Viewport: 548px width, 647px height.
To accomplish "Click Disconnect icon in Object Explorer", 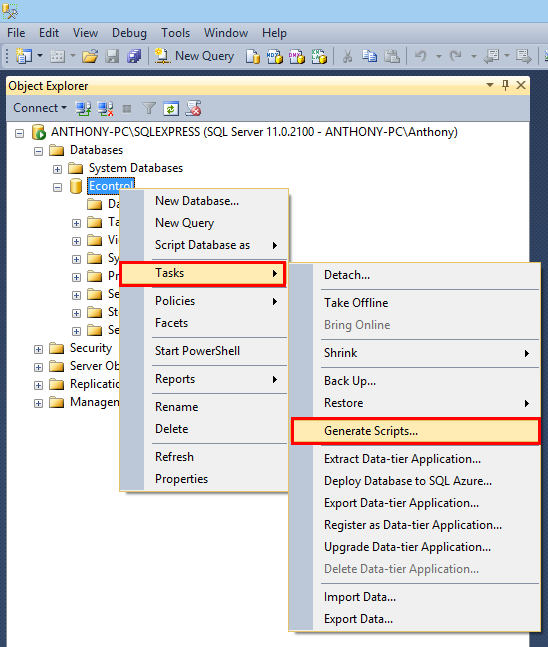I will click(x=105, y=109).
